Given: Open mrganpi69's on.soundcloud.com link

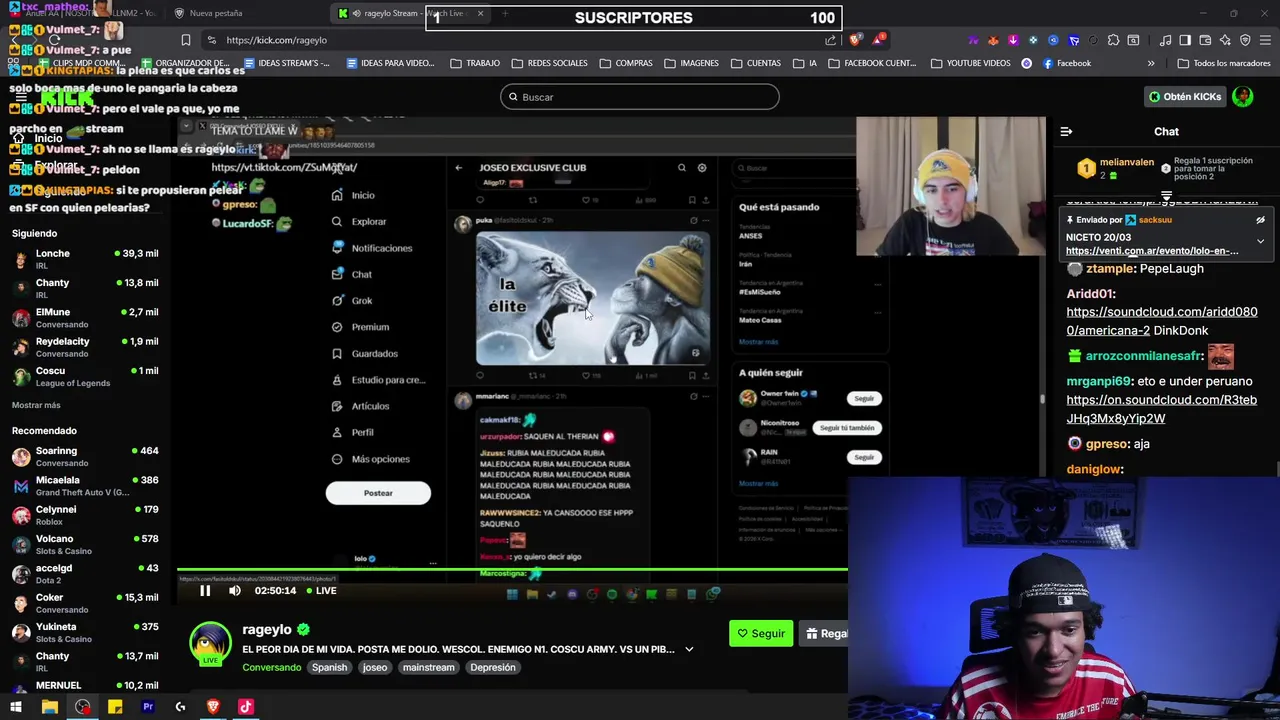Looking at the screenshot, I should 1162,409.
